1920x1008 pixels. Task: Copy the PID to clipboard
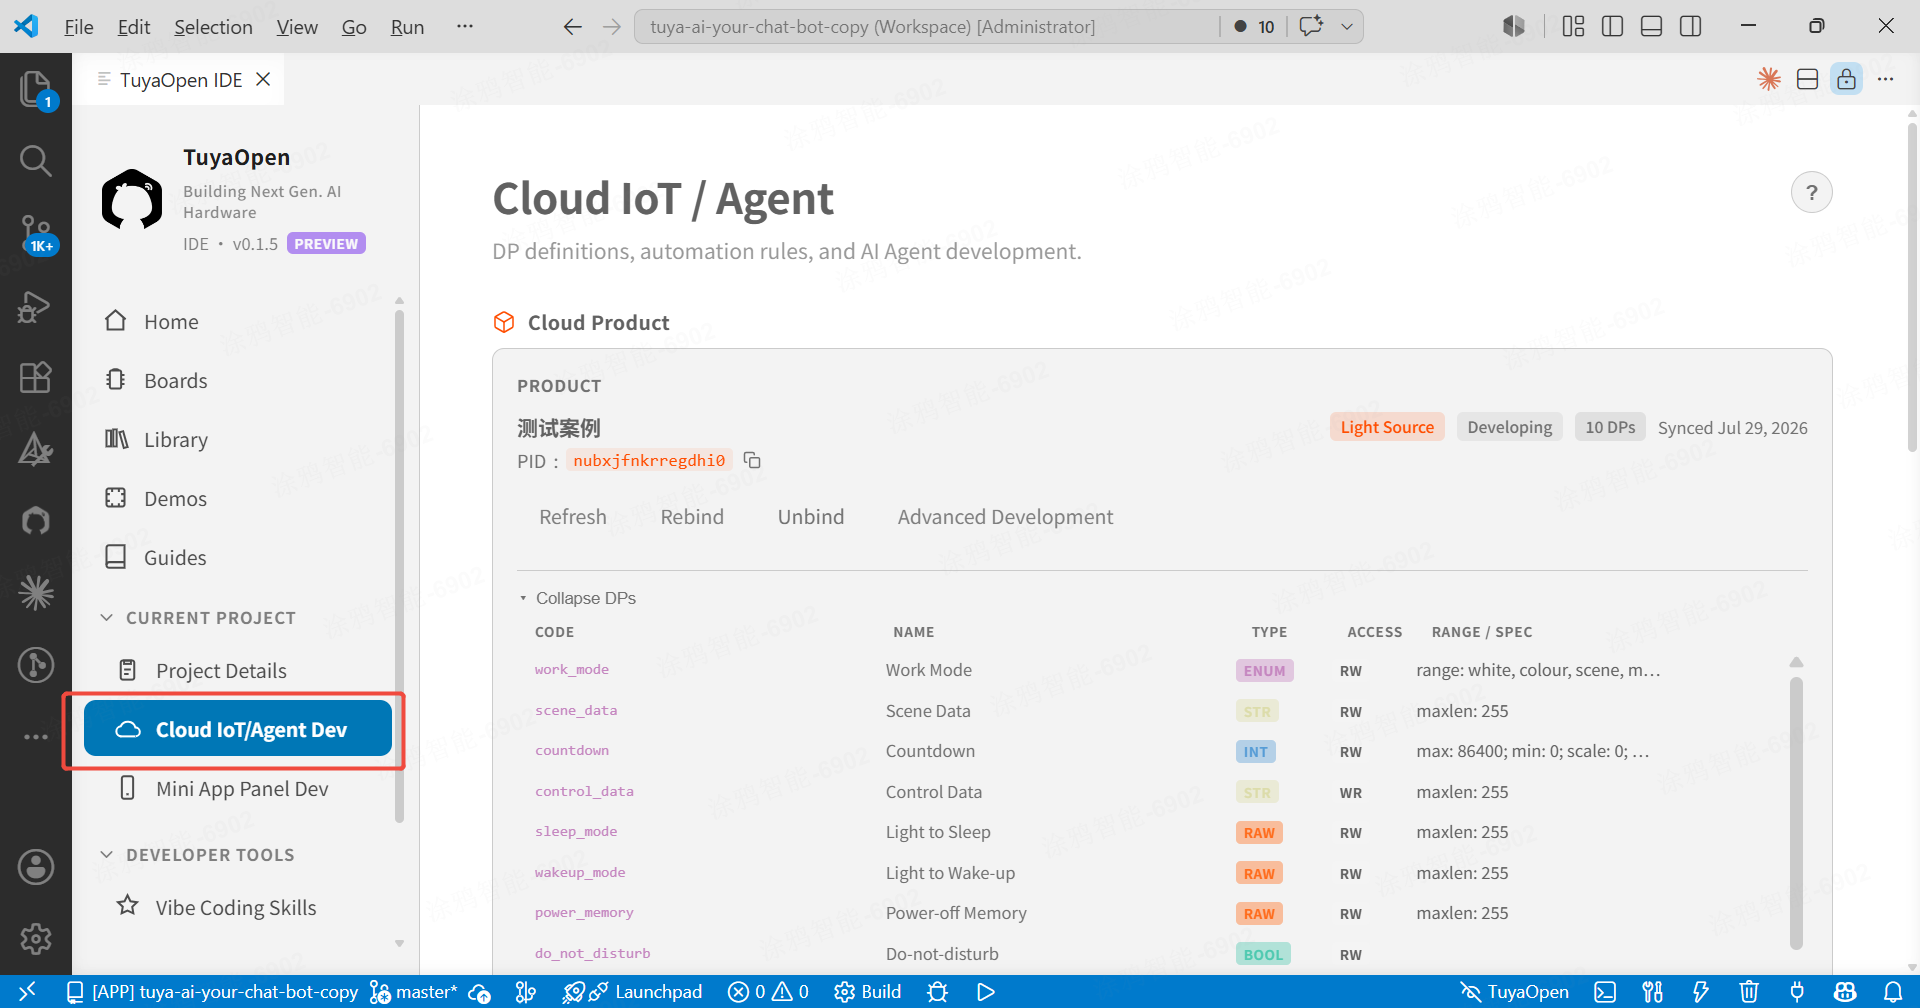(x=752, y=460)
